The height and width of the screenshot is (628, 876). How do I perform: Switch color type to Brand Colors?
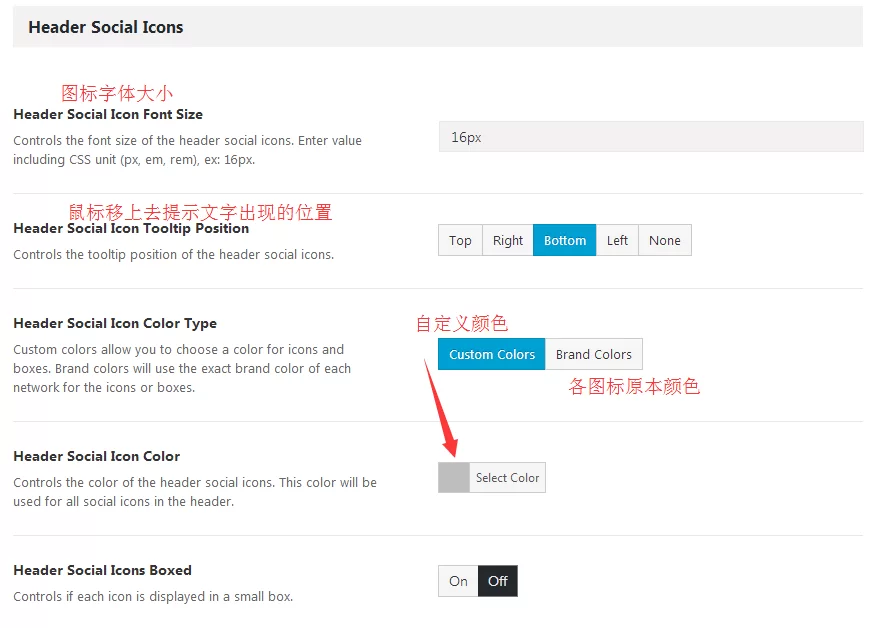(594, 354)
